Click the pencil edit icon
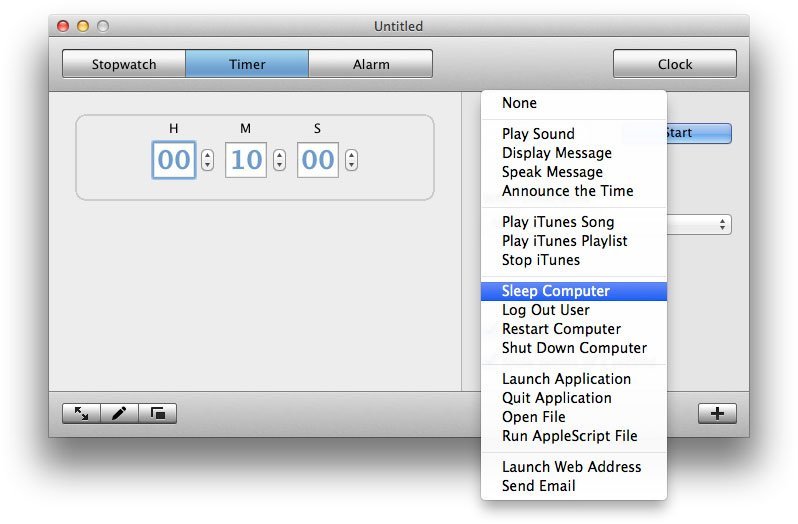The height and width of the screenshot is (524, 798). point(119,414)
